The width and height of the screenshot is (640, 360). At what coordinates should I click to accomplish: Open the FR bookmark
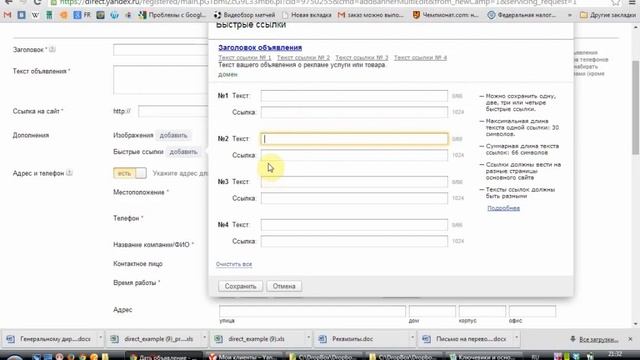[82, 15]
